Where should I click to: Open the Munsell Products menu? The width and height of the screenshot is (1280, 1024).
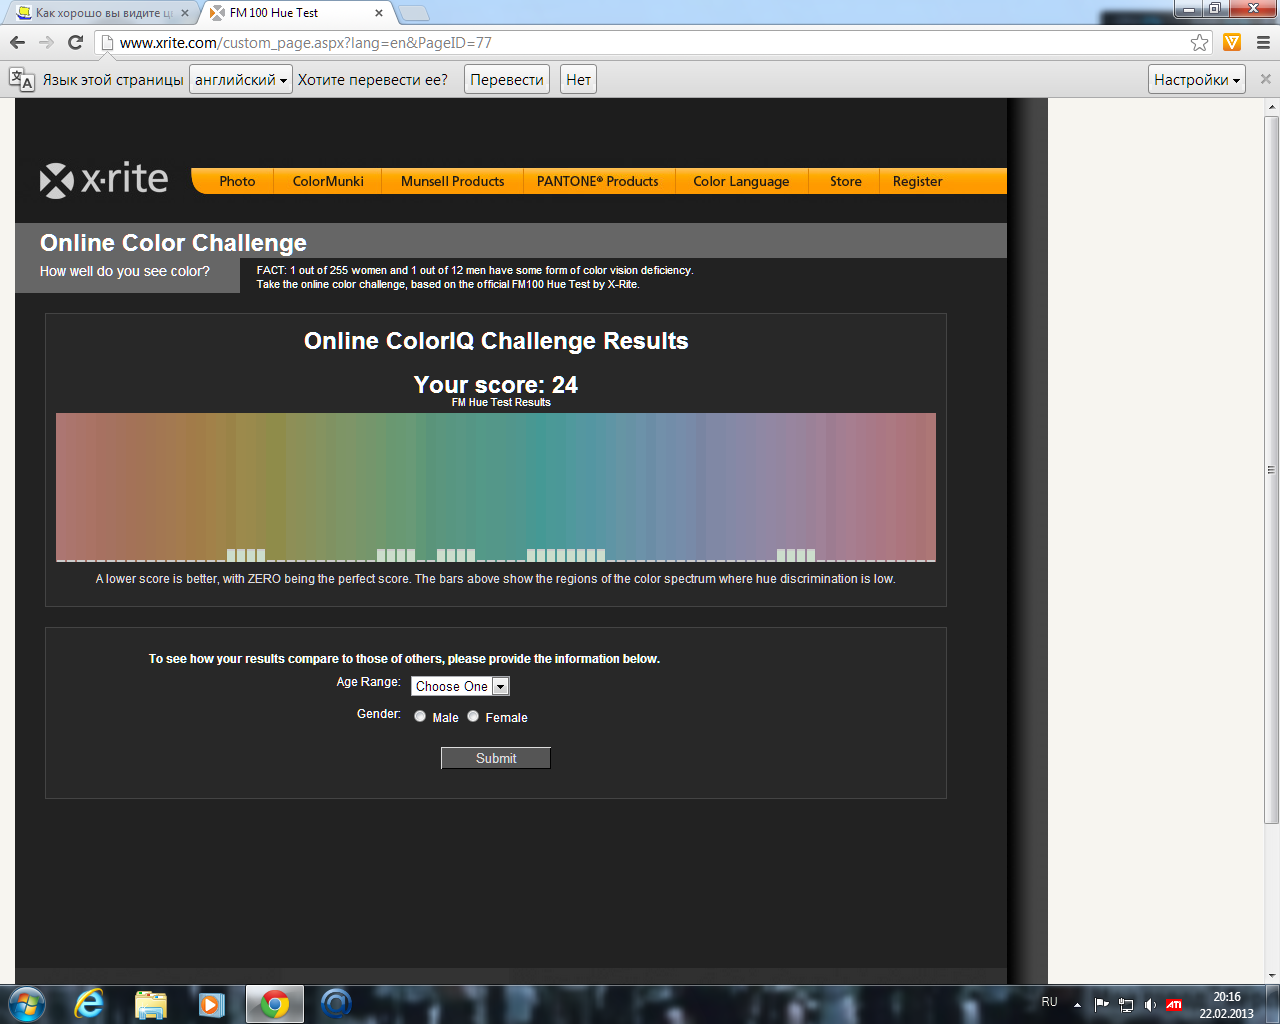click(x=452, y=181)
